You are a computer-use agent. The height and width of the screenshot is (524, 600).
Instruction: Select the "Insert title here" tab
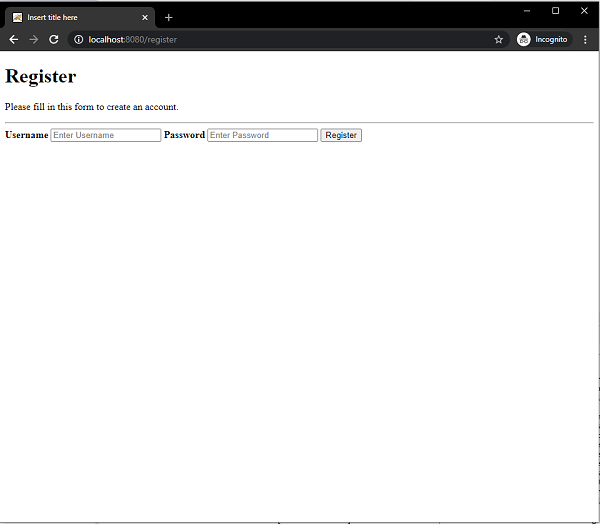tap(70, 17)
